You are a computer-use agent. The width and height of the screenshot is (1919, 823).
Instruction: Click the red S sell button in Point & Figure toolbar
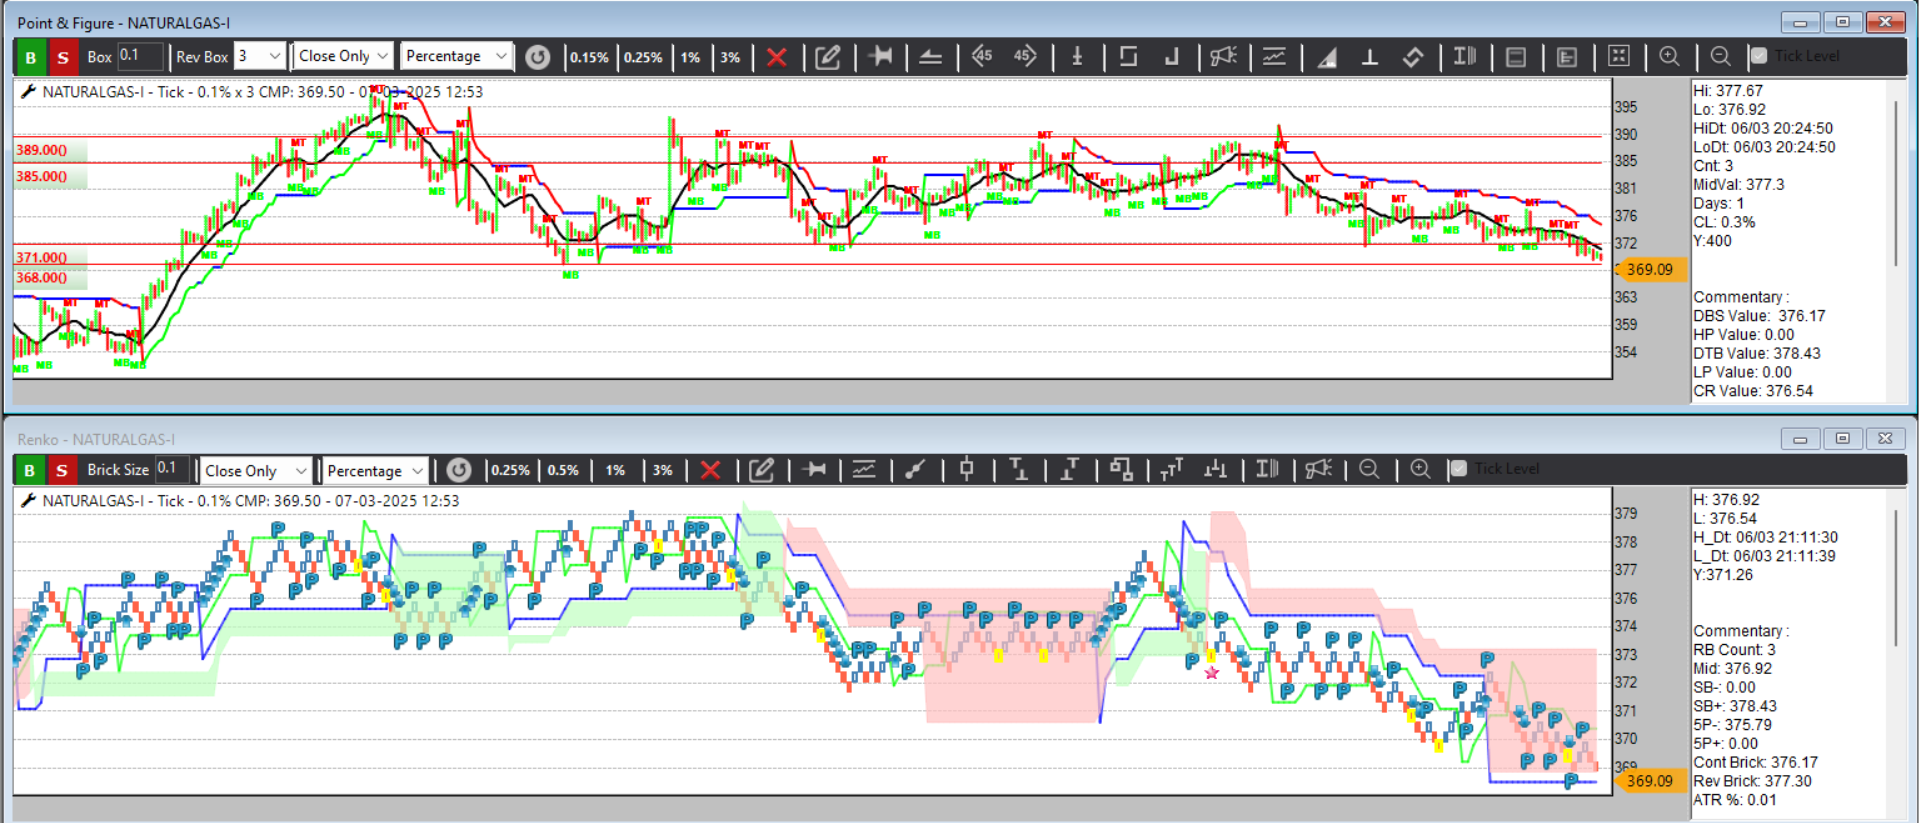(x=63, y=57)
